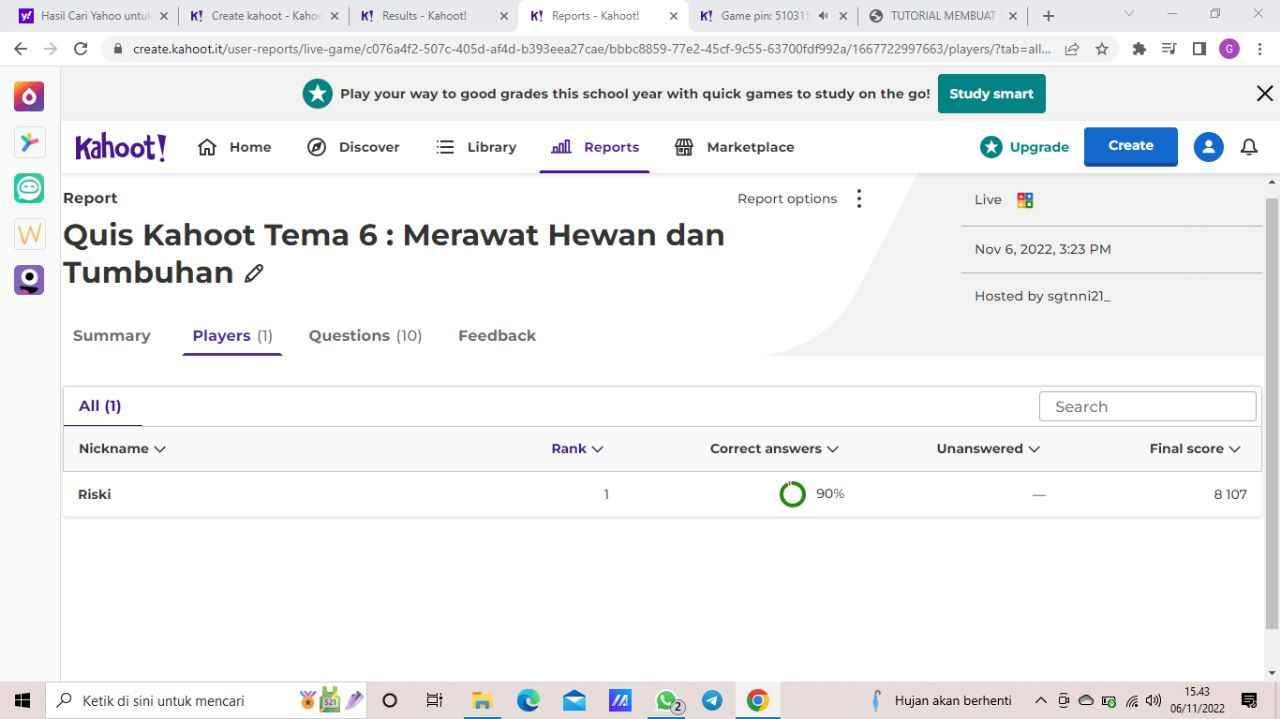Viewport: 1280px width, 719px height.
Task: Share this page via address bar icon
Action: [1072, 49]
